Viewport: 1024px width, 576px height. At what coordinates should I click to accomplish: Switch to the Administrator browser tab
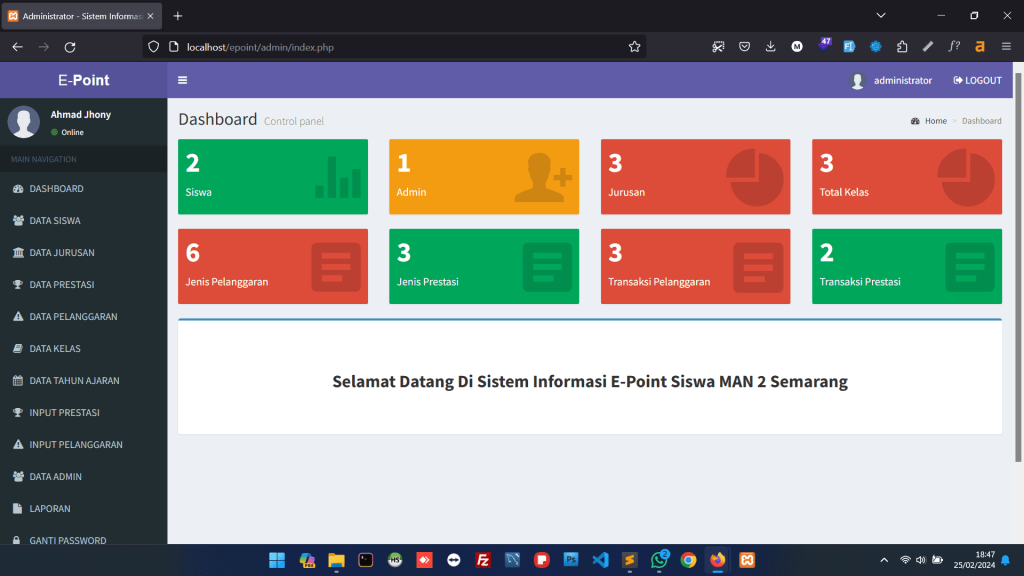(x=75, y=15)
